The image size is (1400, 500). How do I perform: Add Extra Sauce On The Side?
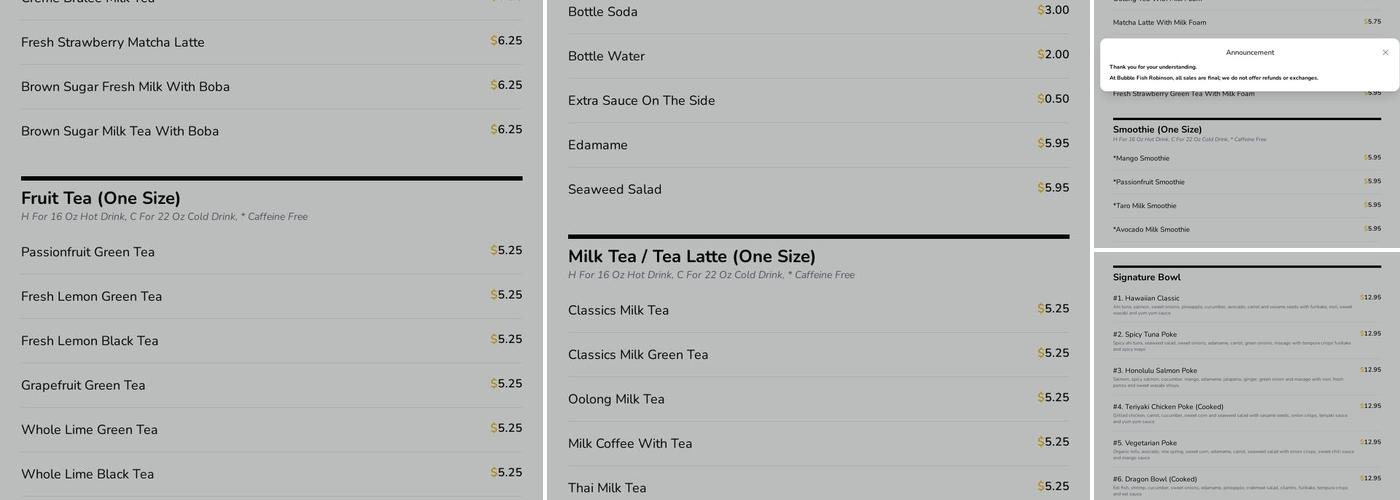[x=641, y=101]
